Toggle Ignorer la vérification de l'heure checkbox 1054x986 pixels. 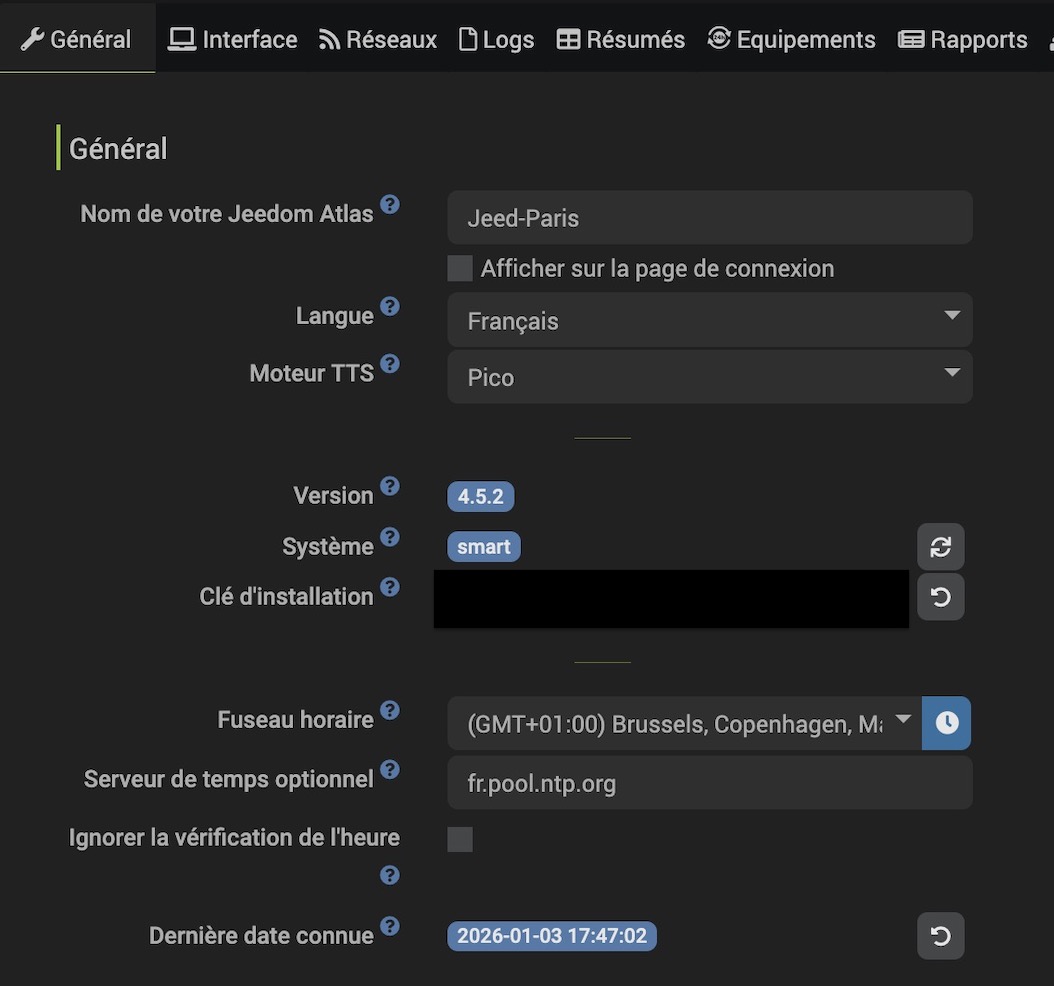pyautogui.click(x=460, y=838)
